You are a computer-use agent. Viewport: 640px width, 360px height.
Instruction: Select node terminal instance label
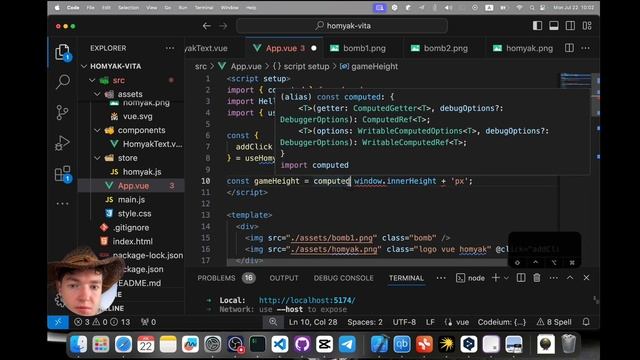pyautogui.click(x=471, y=278)
